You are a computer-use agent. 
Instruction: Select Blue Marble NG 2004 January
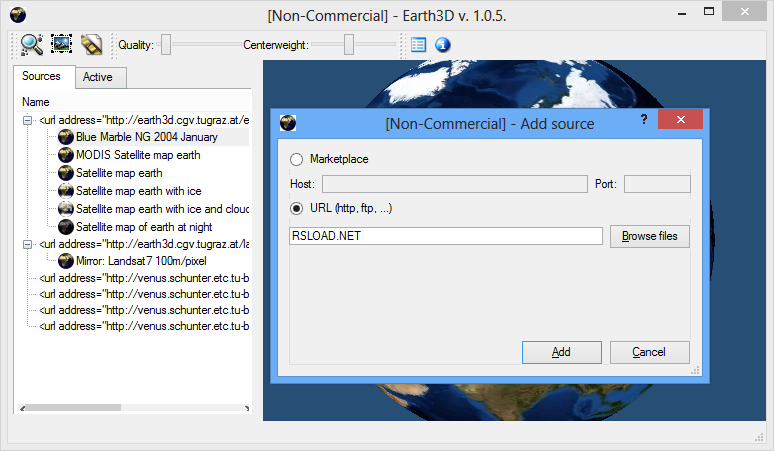tap(147, 137)
